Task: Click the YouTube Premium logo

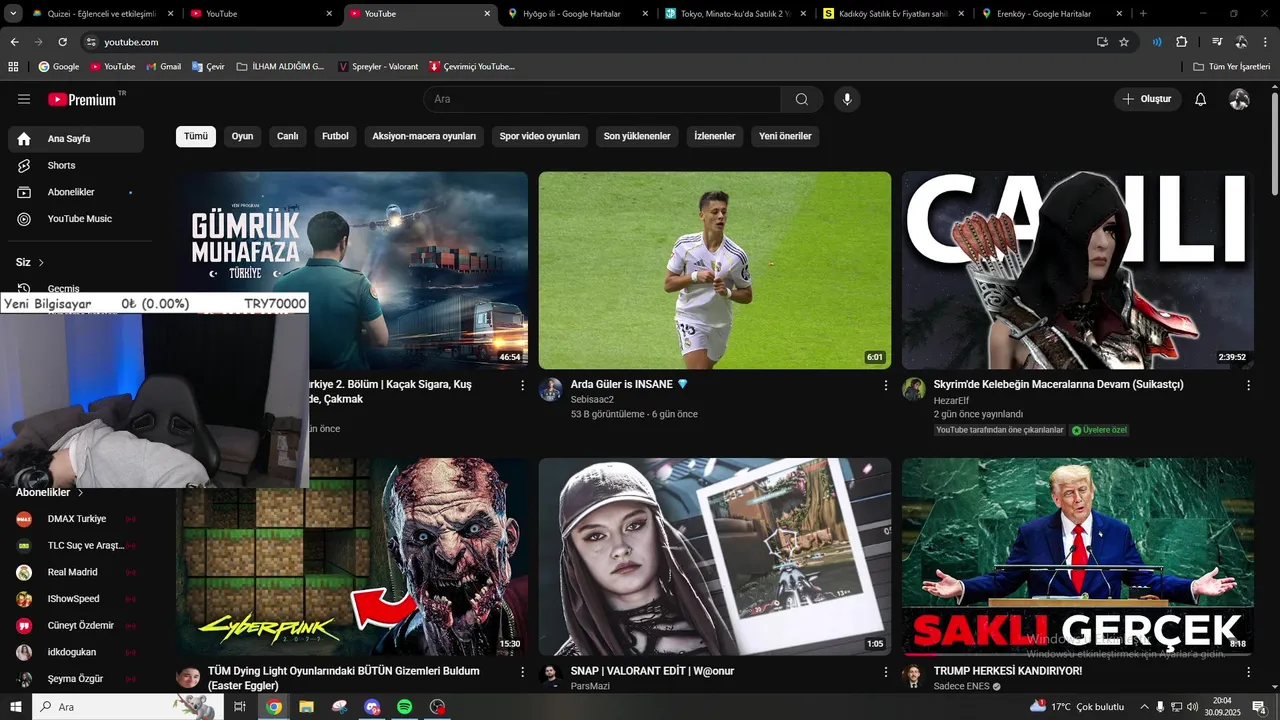Action: pyautogui.click(x=84, y=99)
